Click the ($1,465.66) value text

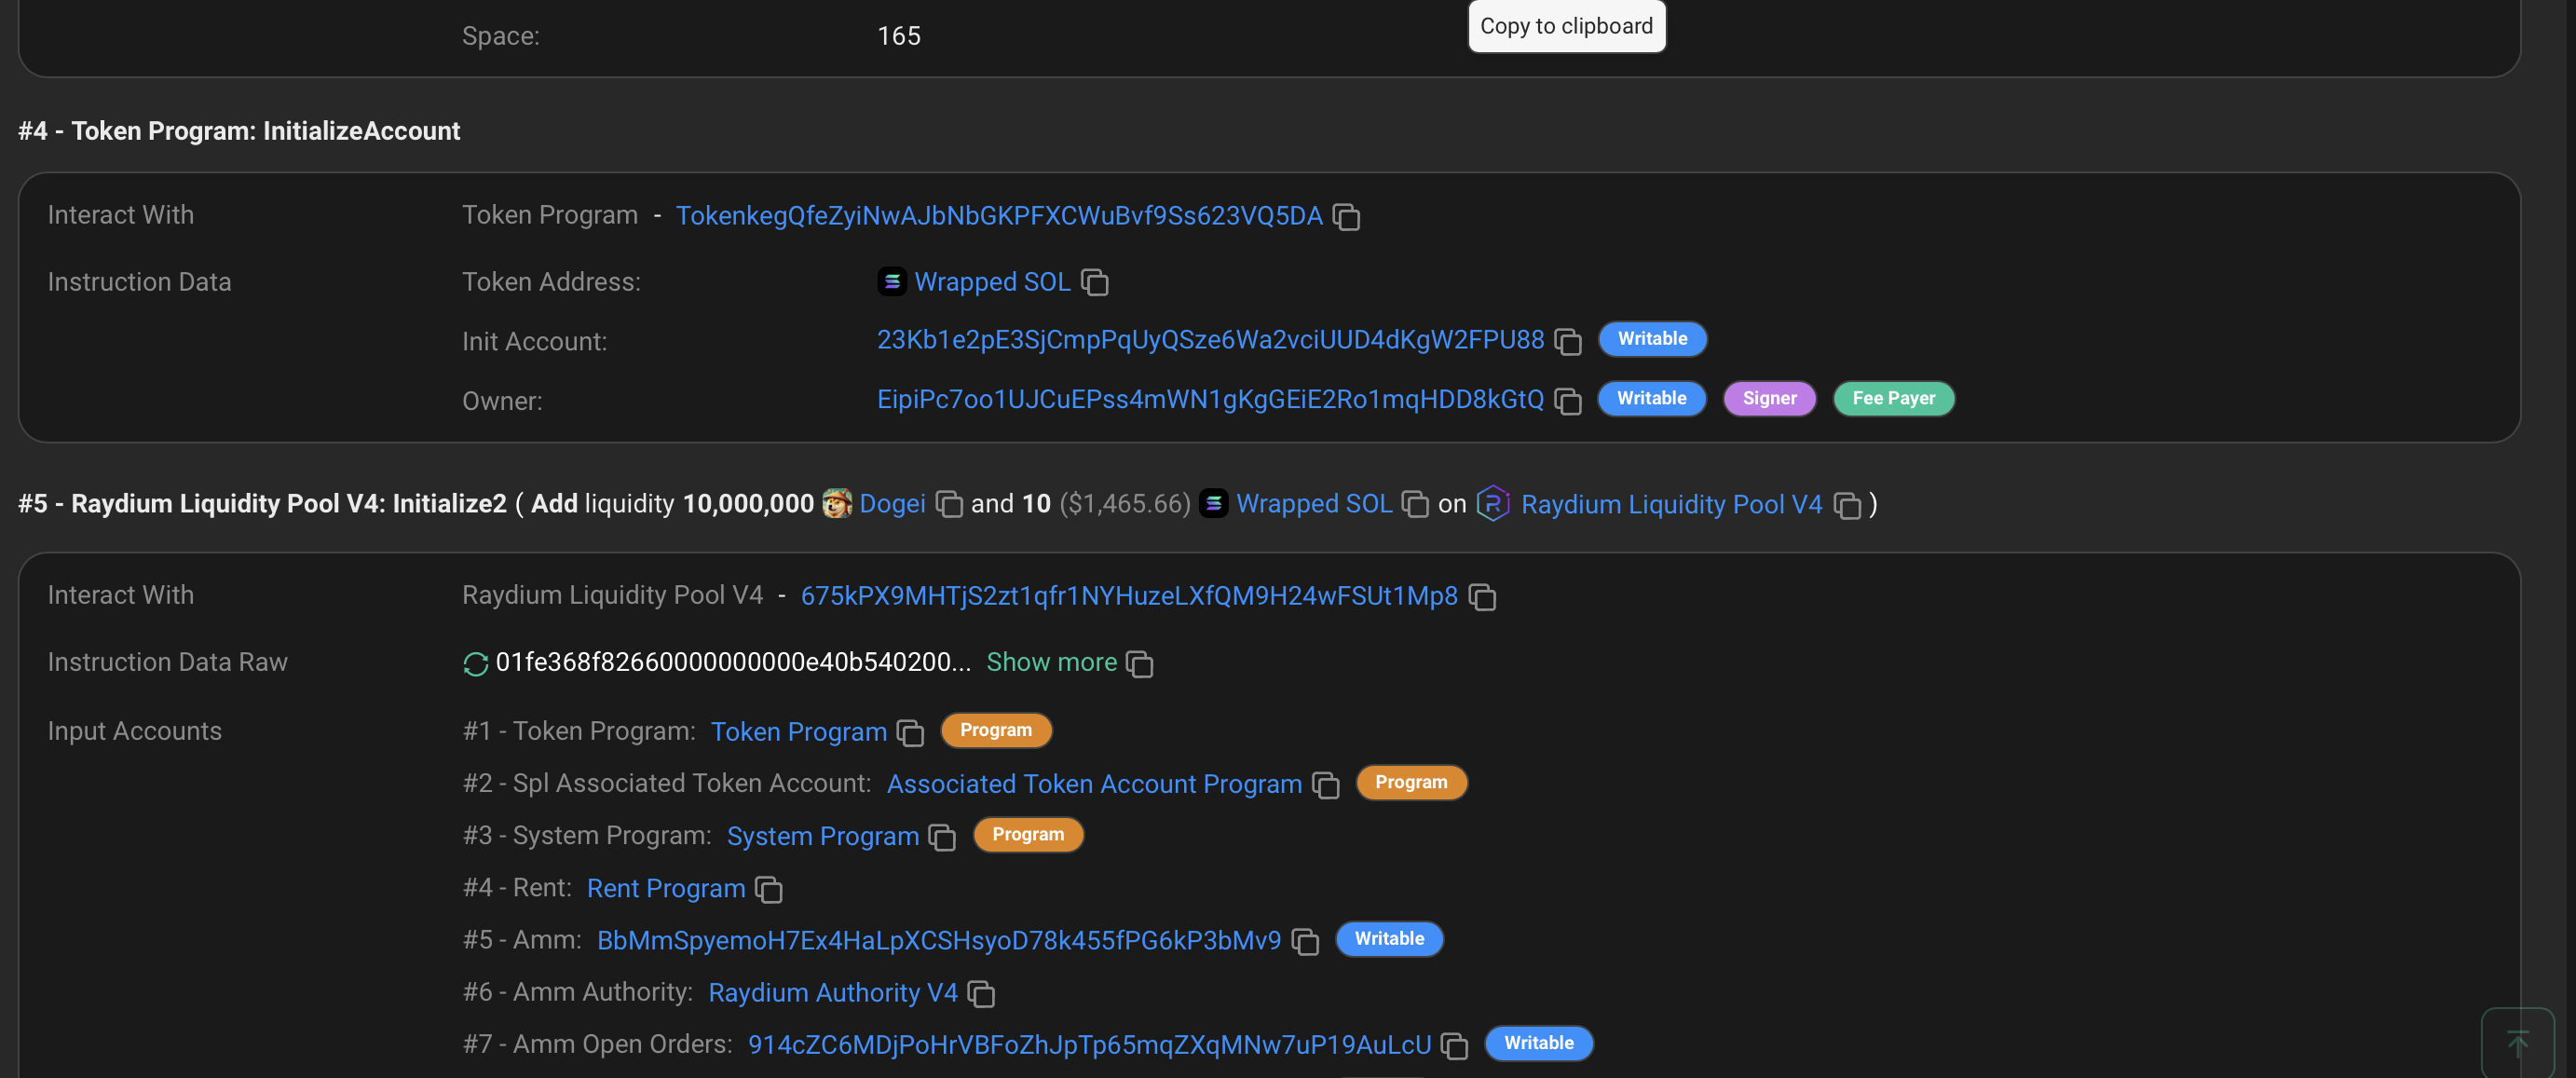click(1124, 503)
